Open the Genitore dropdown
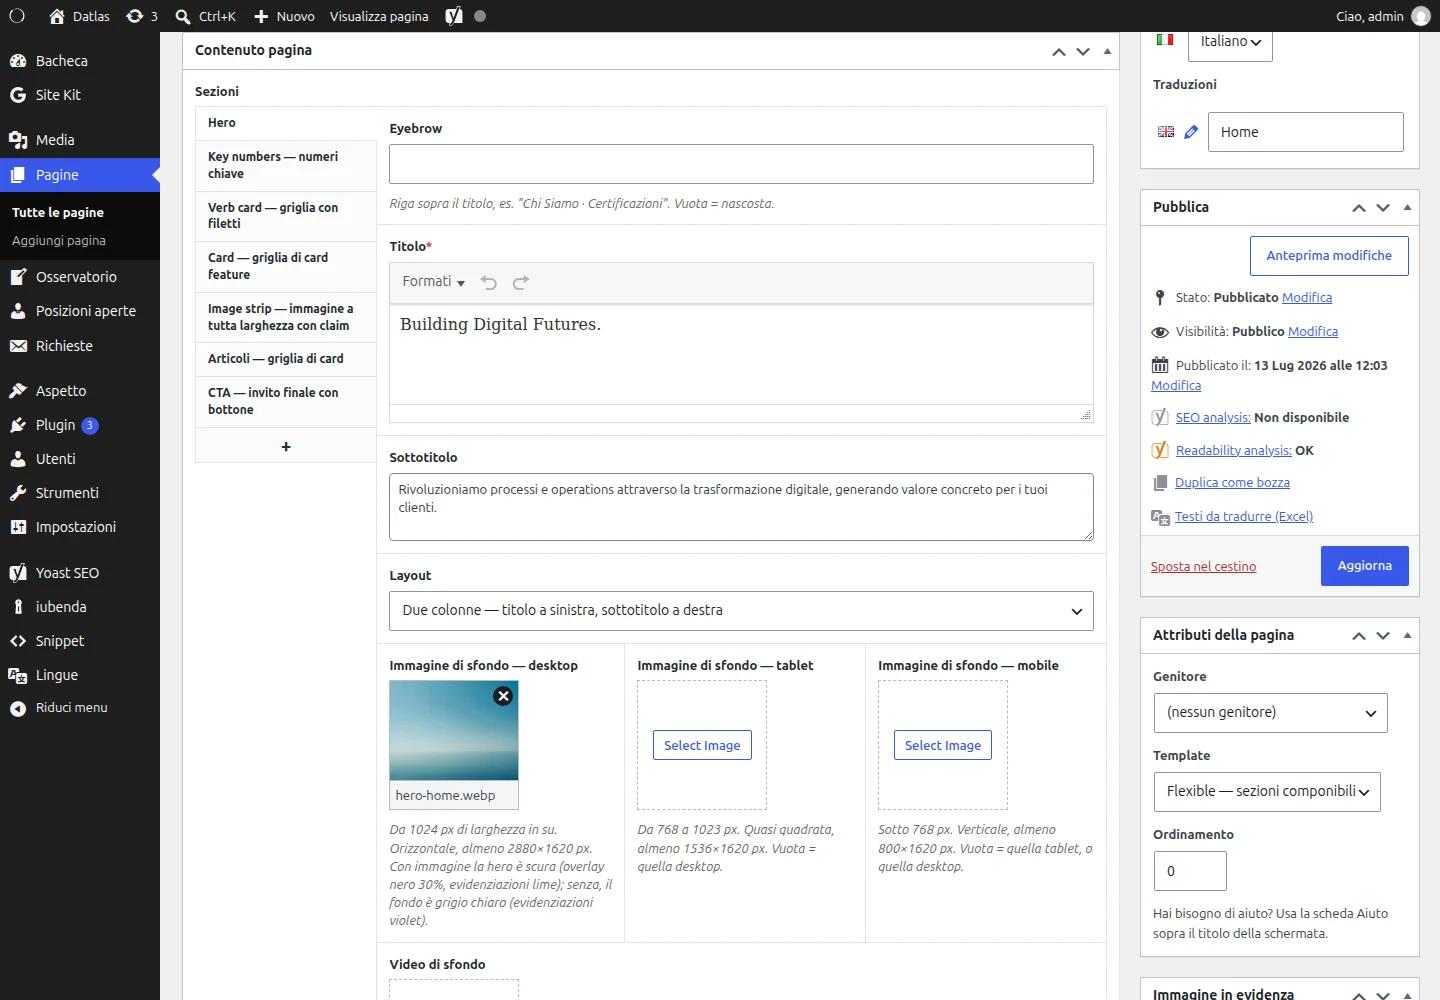Screen dimensions: 1440x1000 point(1270,713)
